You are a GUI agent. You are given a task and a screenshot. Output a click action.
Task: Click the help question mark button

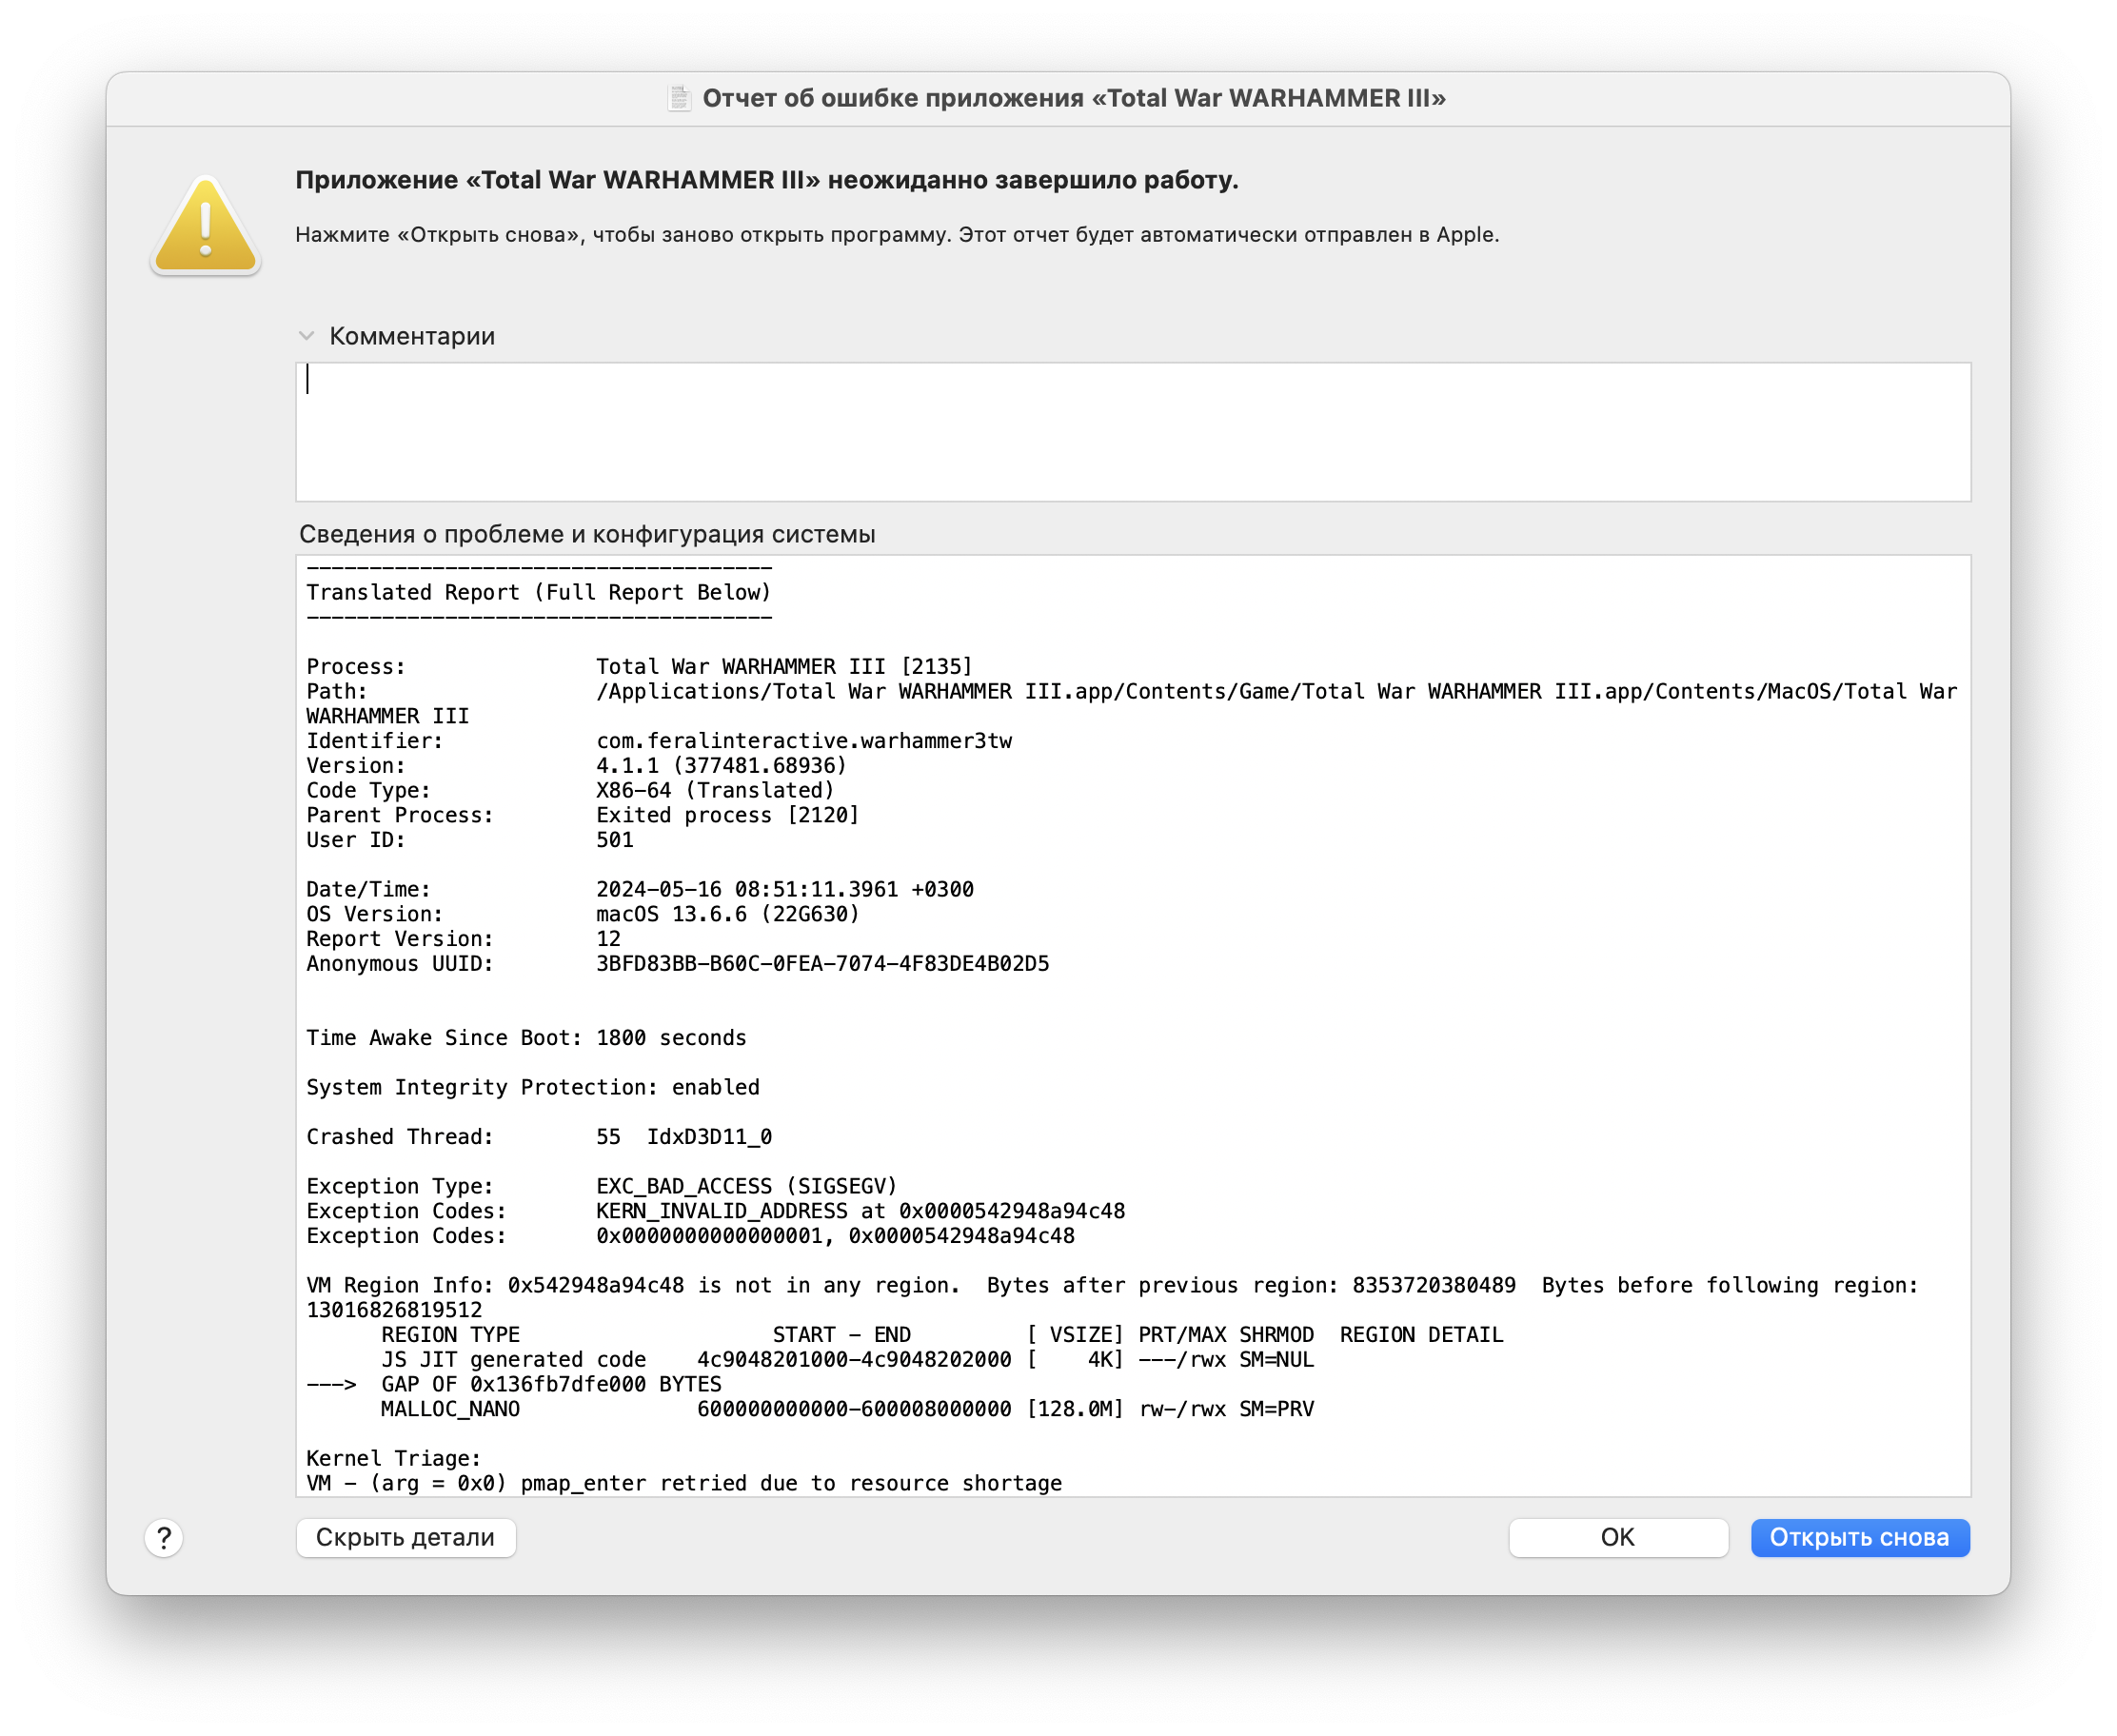coord(164,1537)
